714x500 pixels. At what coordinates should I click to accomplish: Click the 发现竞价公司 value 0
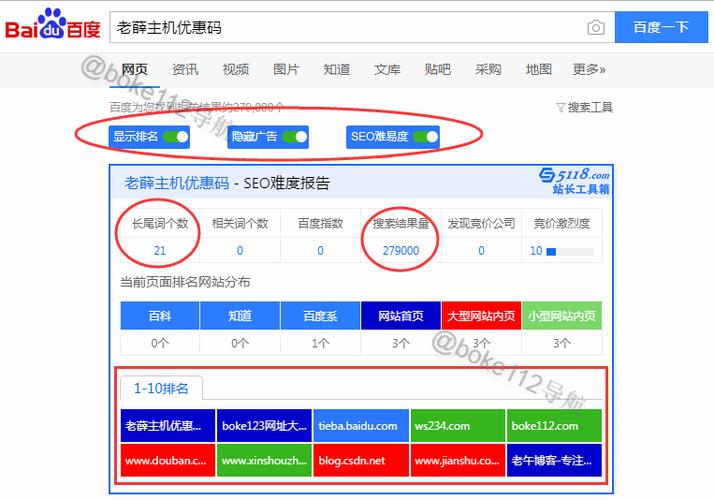[481, 250]
